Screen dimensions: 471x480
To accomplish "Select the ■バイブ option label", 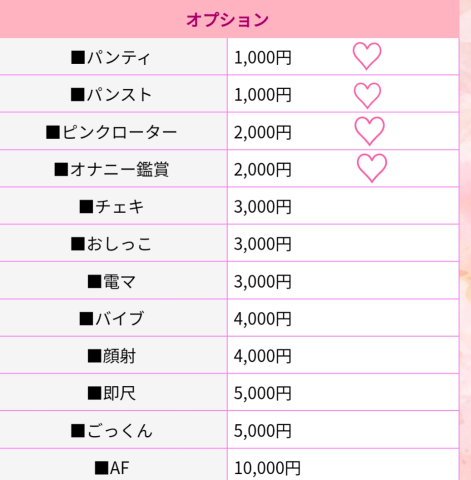I will tap(111, 319).
